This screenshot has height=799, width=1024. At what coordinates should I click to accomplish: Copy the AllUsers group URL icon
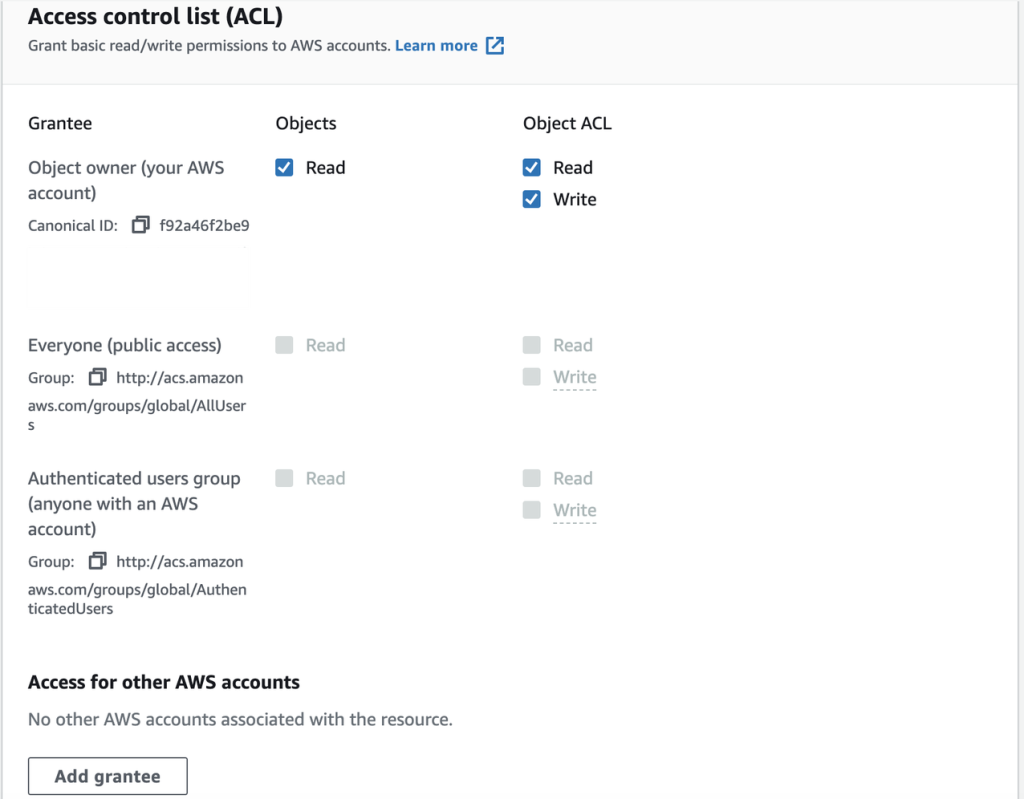point(95,378)
